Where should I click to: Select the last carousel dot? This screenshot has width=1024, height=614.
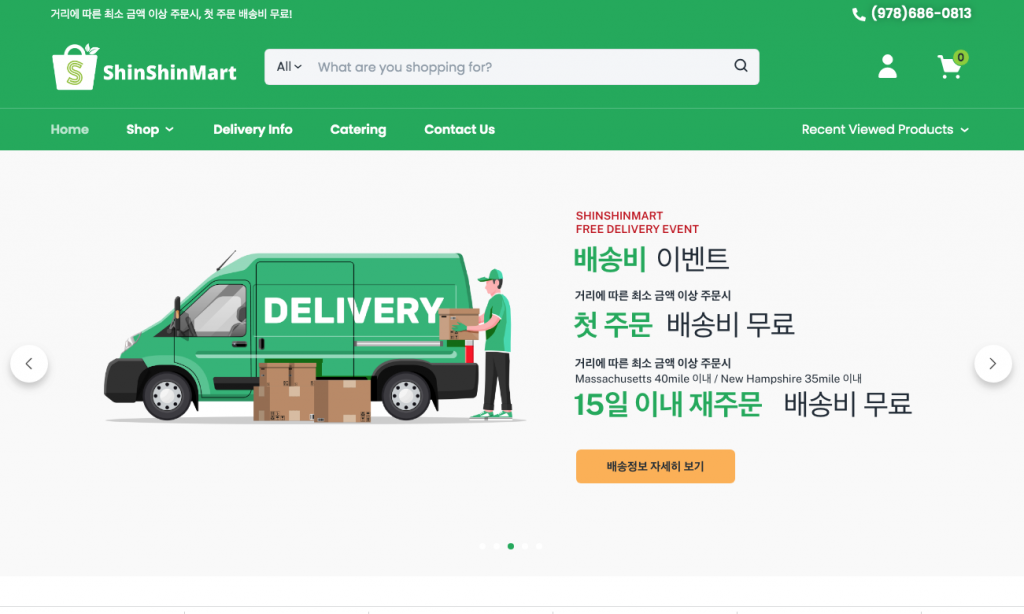click(x=539, y=546)
